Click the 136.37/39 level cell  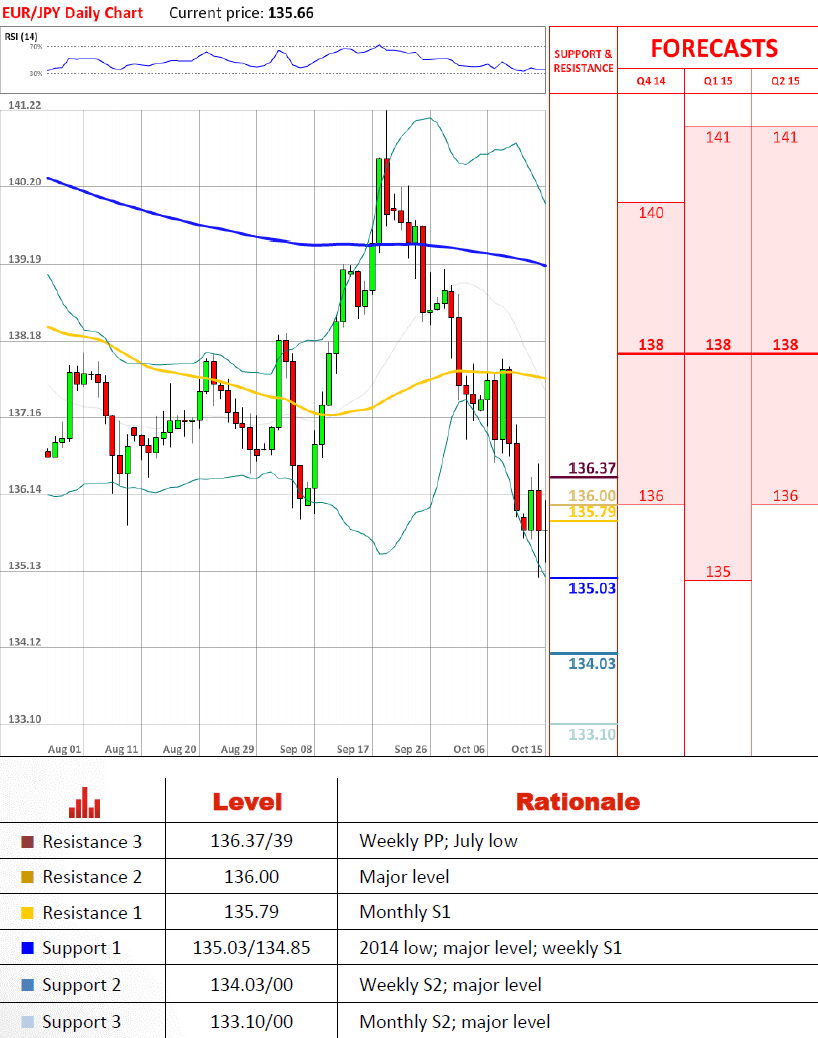pos(251,841)
